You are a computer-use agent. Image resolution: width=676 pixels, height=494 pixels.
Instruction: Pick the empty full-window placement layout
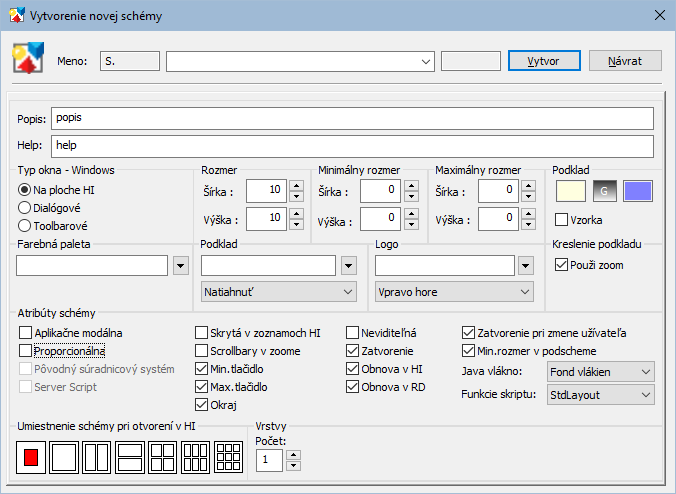64,457
